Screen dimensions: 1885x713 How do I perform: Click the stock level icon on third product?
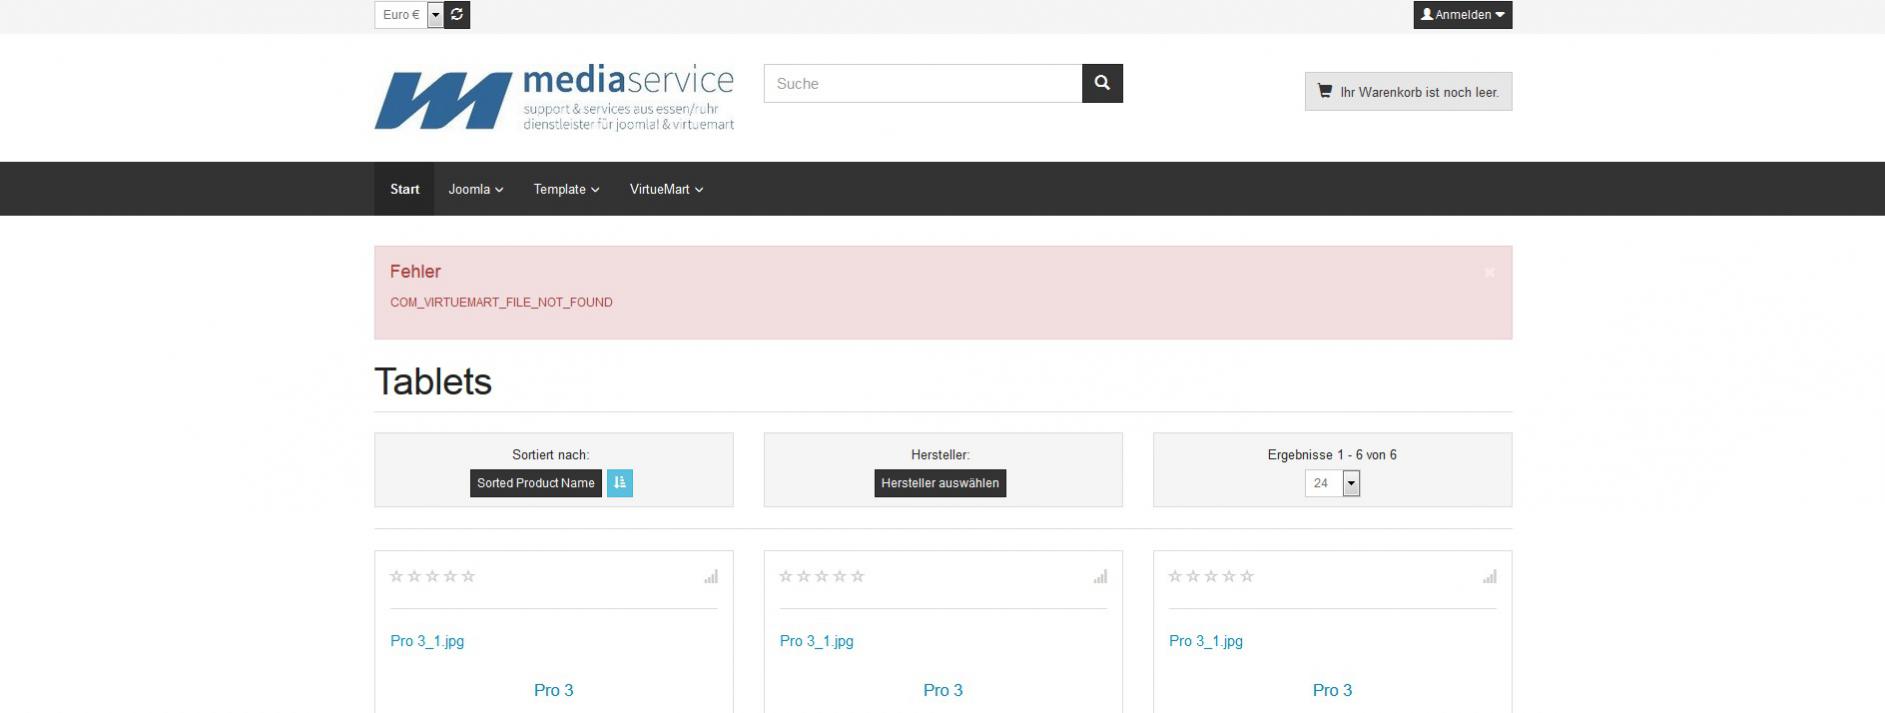point(1489,577)
